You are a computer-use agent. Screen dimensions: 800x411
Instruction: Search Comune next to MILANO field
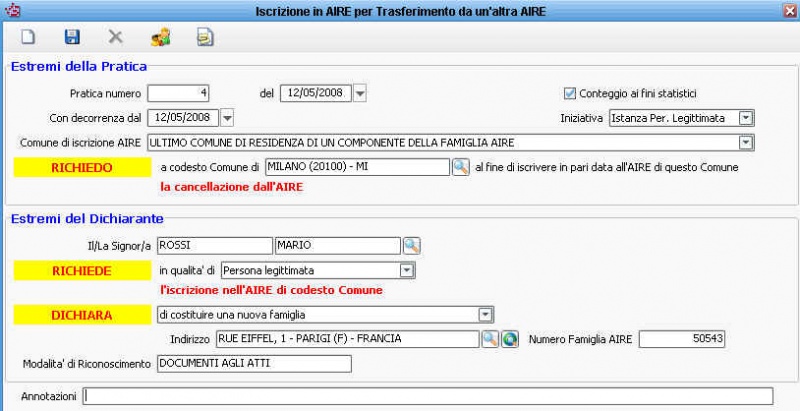pos(461,167)
